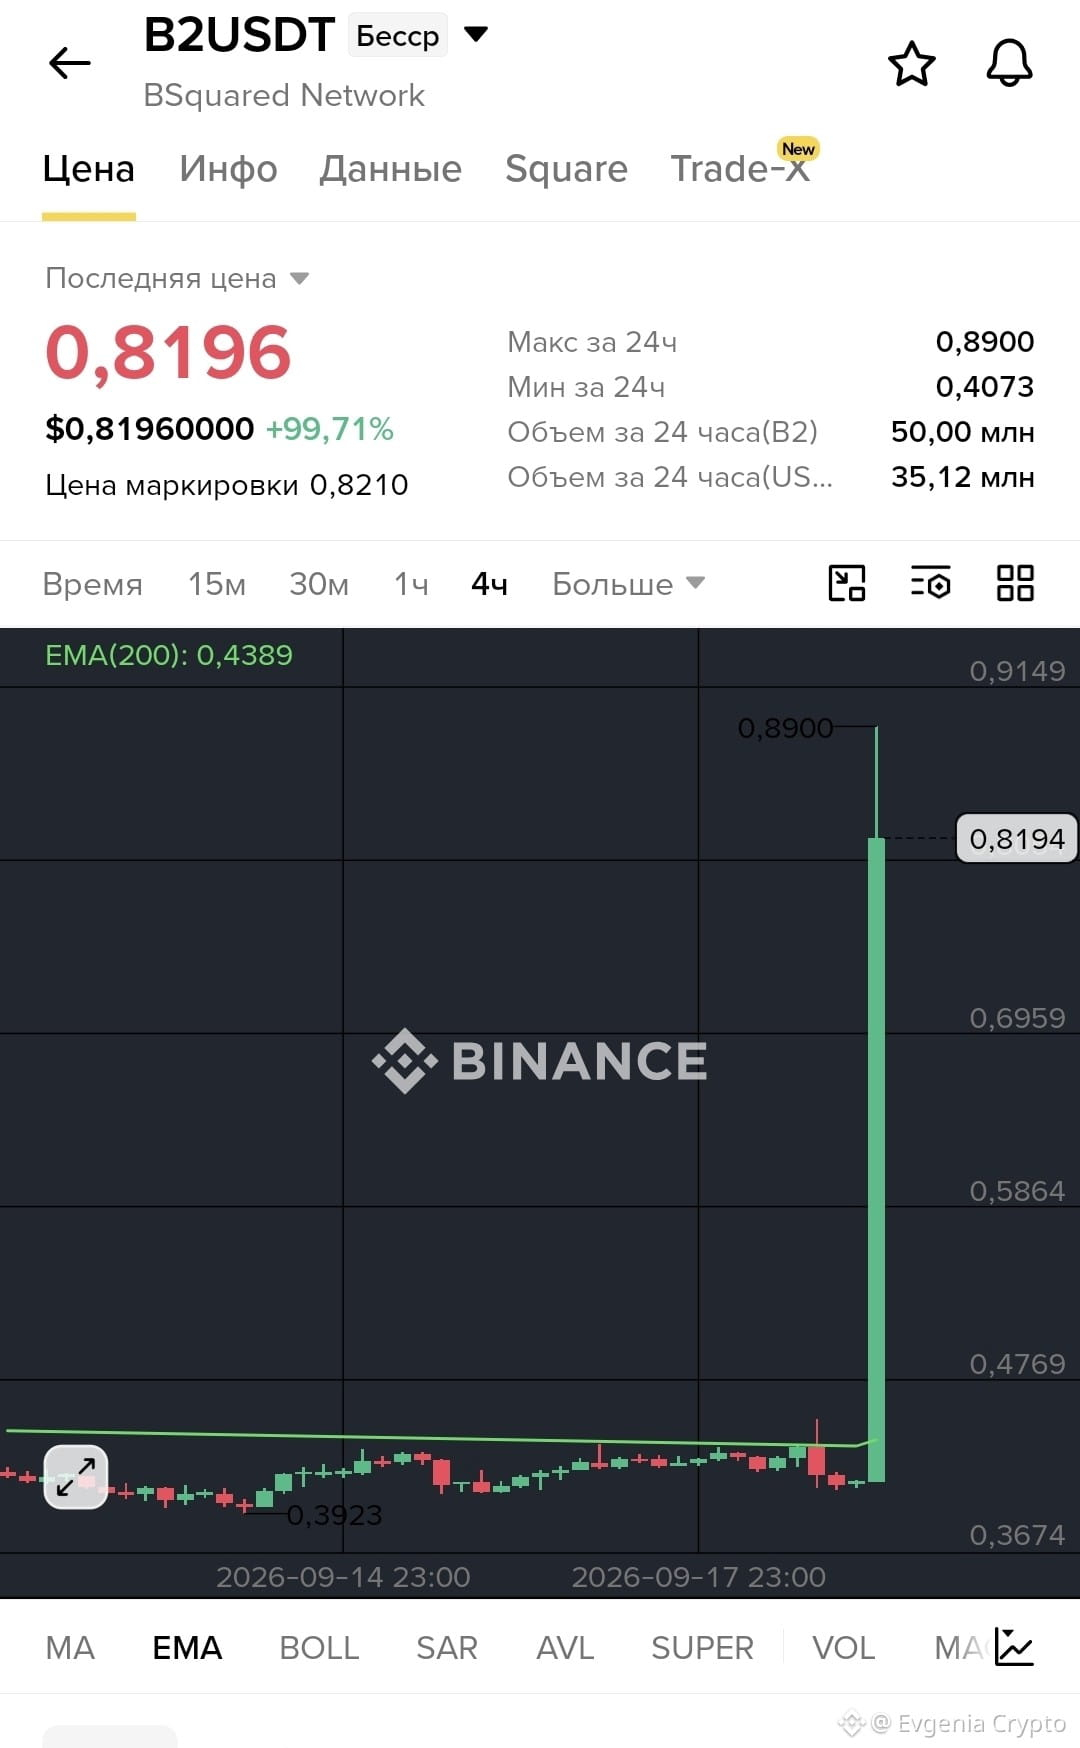Tap the tall green candle on chart

tap(876, 1160)
